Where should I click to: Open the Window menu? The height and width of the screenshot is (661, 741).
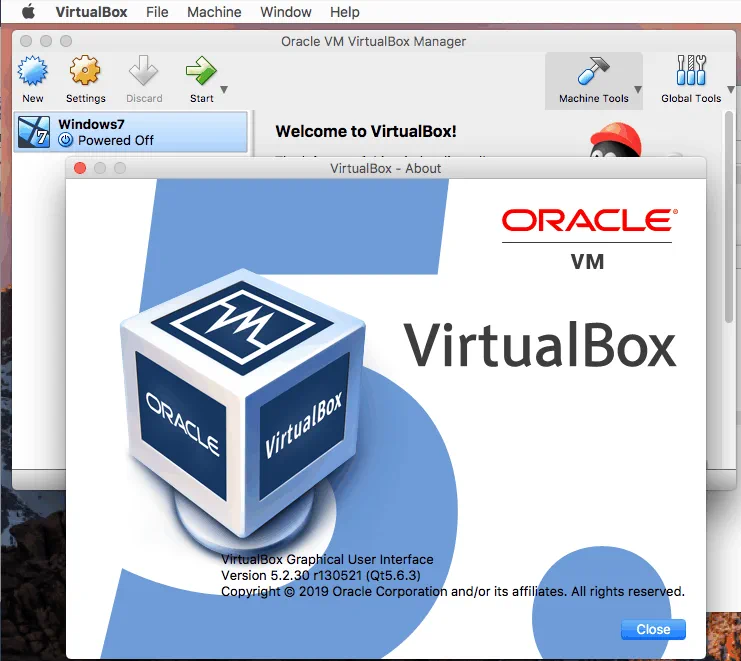click(x=285, y=12)
